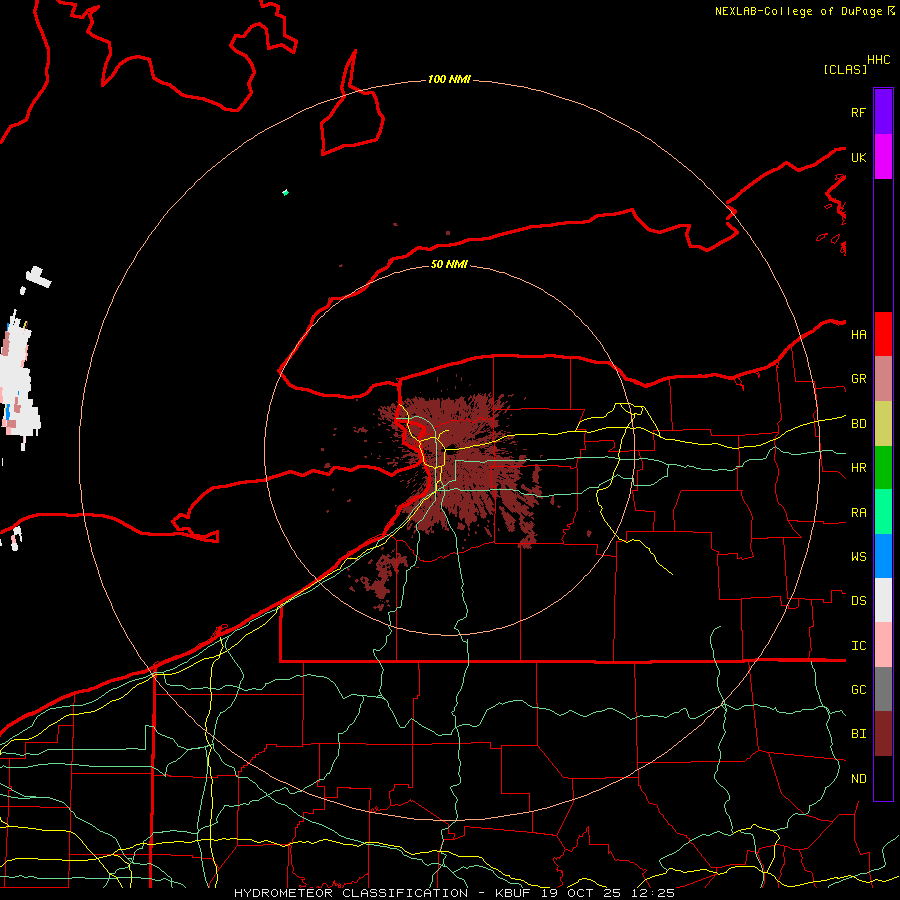Select the red HA legend swatch

click(x=883, y=334)
